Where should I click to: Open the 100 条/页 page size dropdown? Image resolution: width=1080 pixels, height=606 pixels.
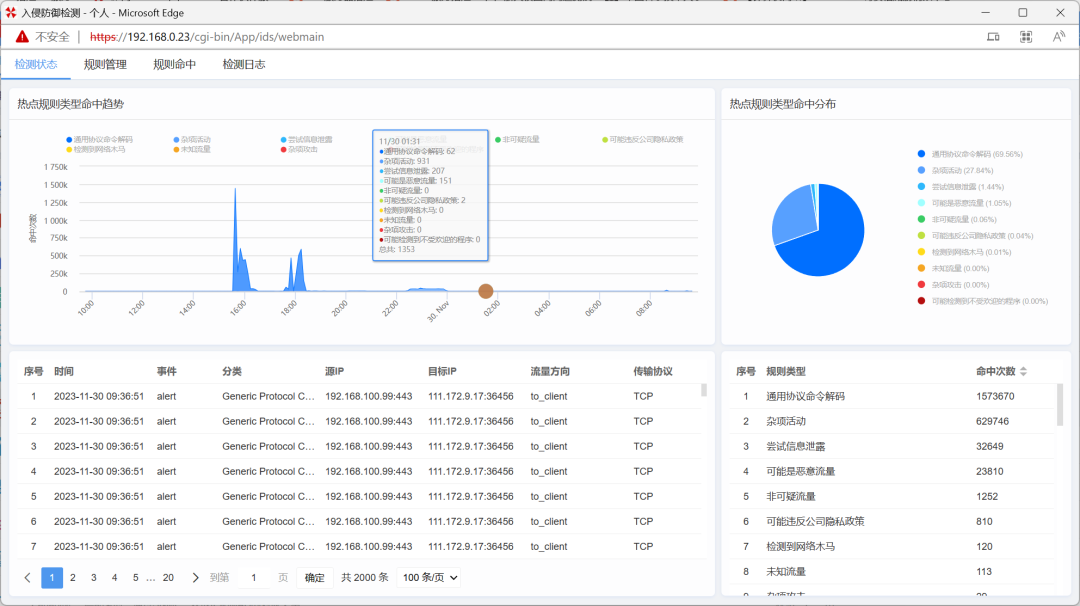429,578
